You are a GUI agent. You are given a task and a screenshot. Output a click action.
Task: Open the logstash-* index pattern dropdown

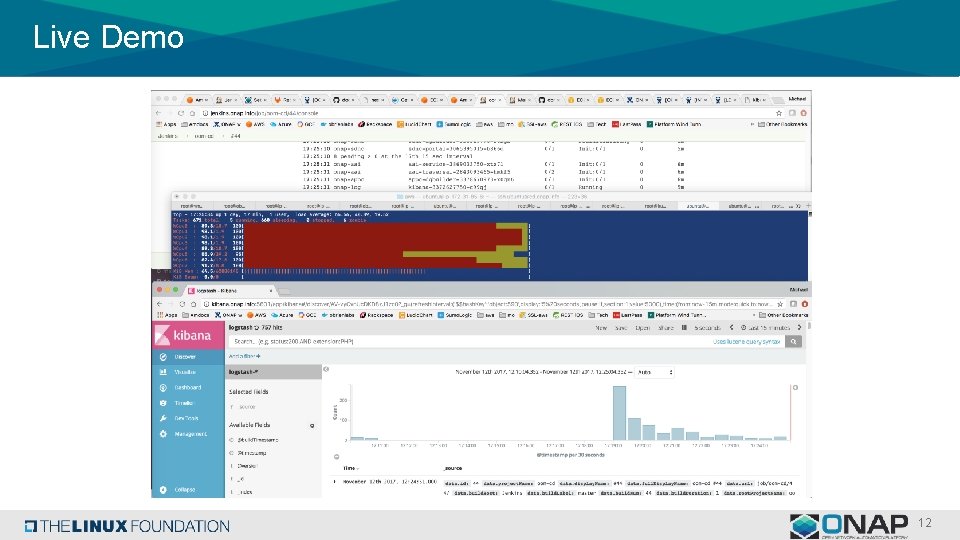coord(273,372)
